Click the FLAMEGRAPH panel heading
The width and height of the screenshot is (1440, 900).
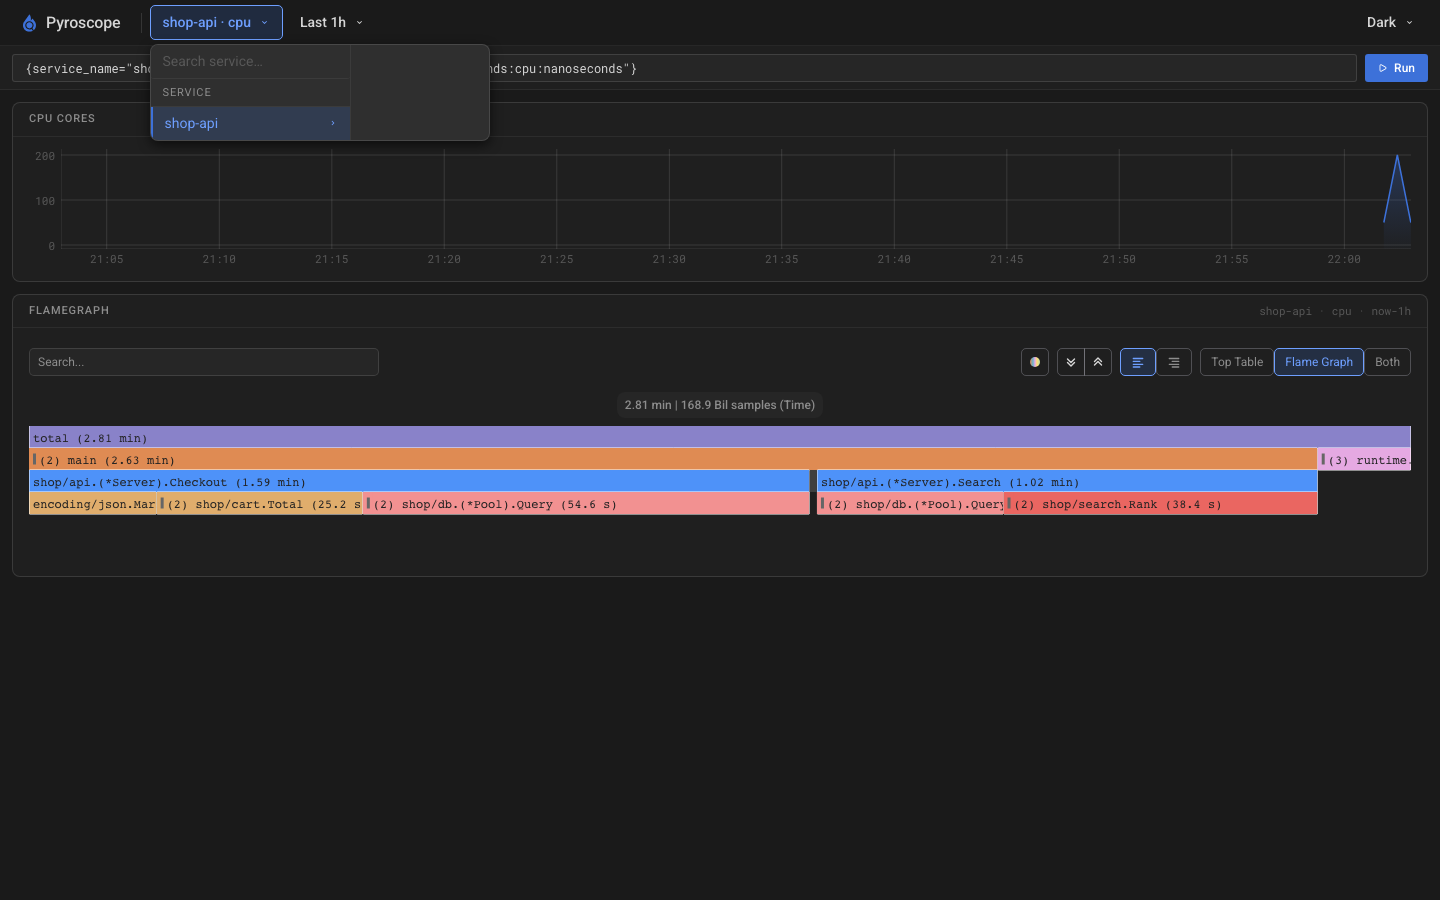click(x=69, y=311)
